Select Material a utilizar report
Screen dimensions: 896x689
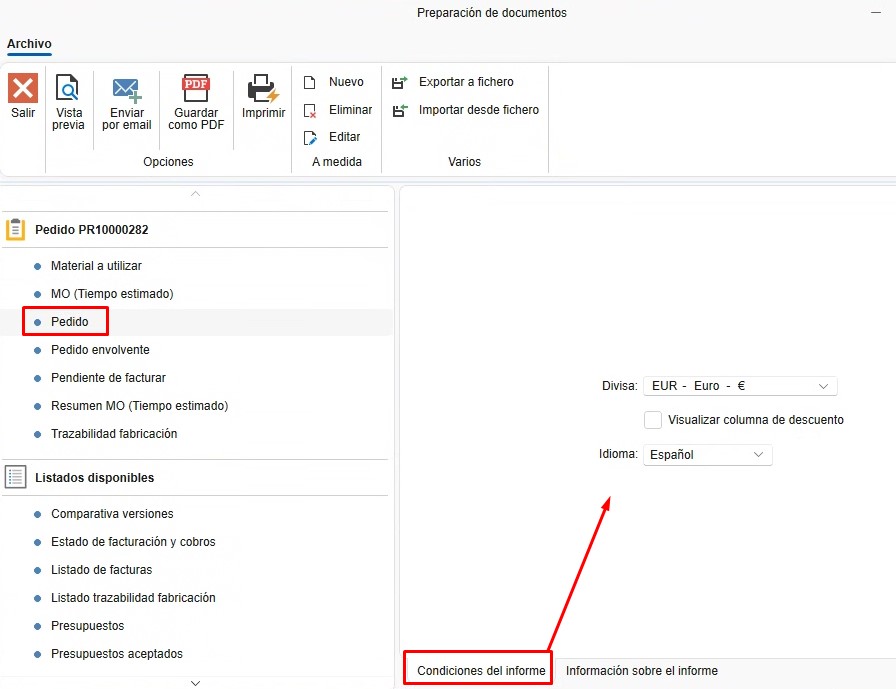point(96,266)
